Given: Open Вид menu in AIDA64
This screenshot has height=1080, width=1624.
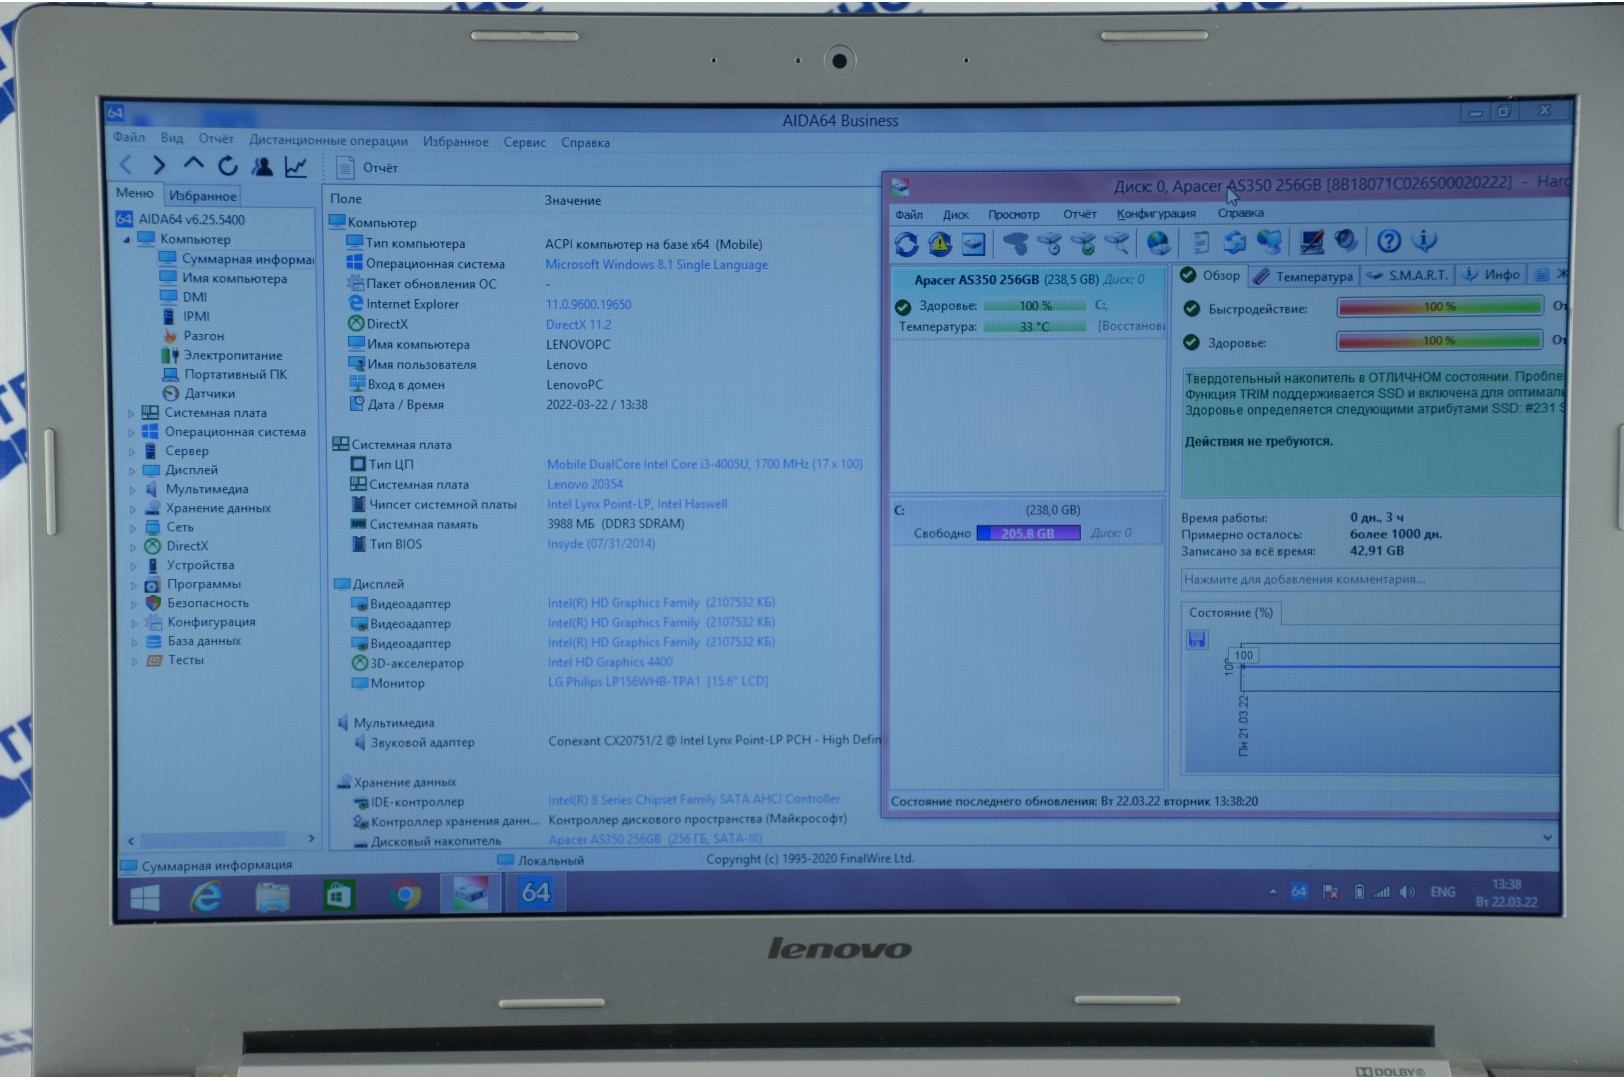Looking at the screenshot, I should (172, 138).
